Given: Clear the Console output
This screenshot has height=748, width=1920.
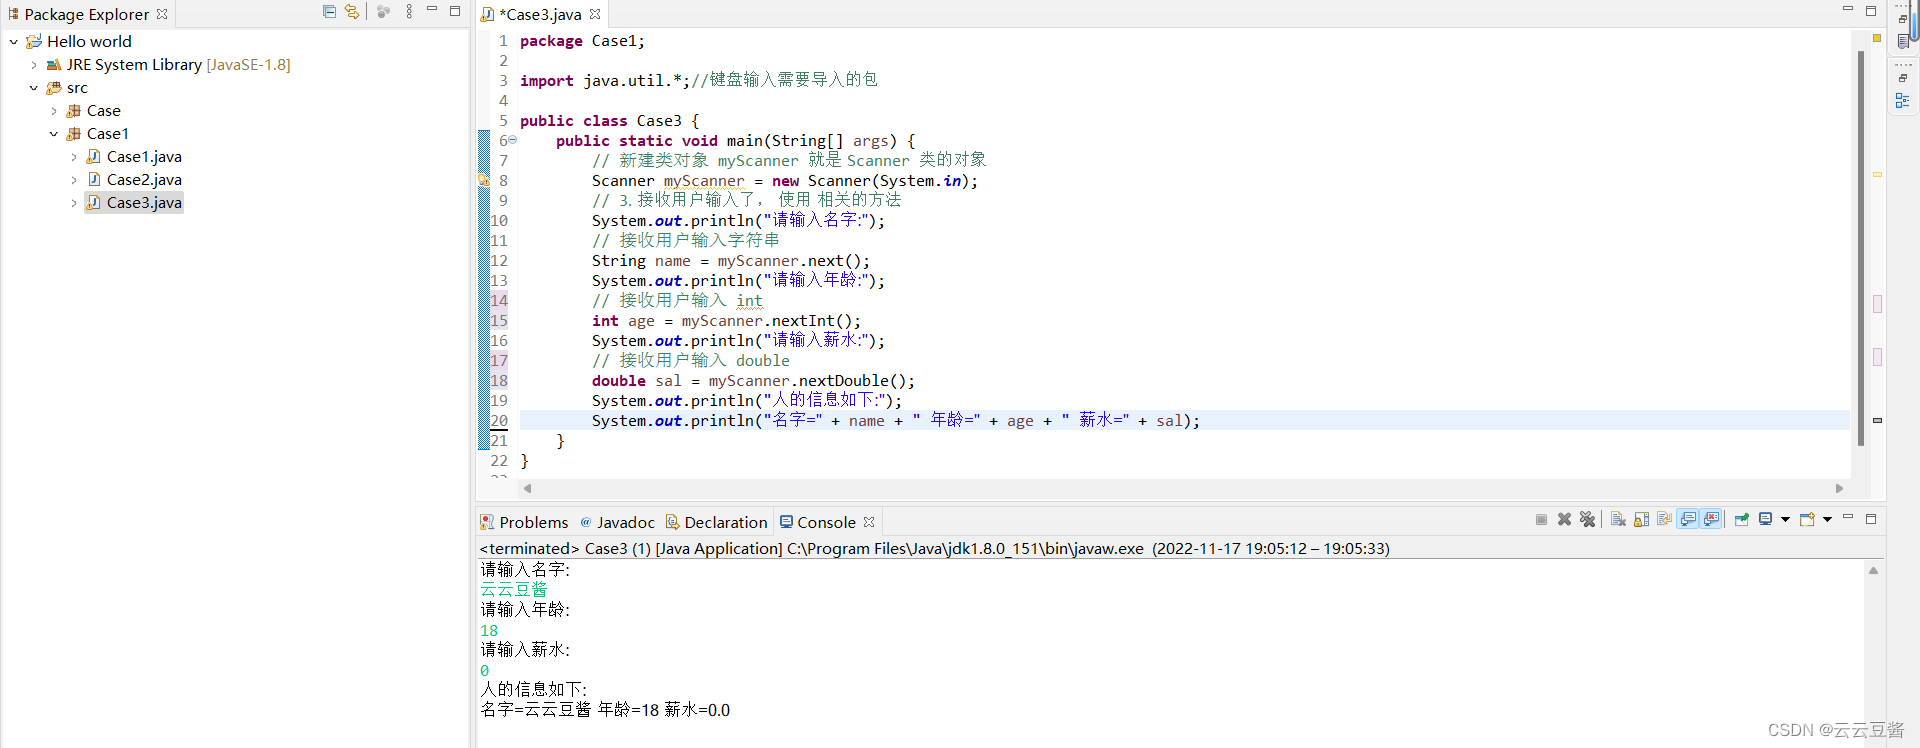Looking at the screenshot, I should pos(1618,520).
